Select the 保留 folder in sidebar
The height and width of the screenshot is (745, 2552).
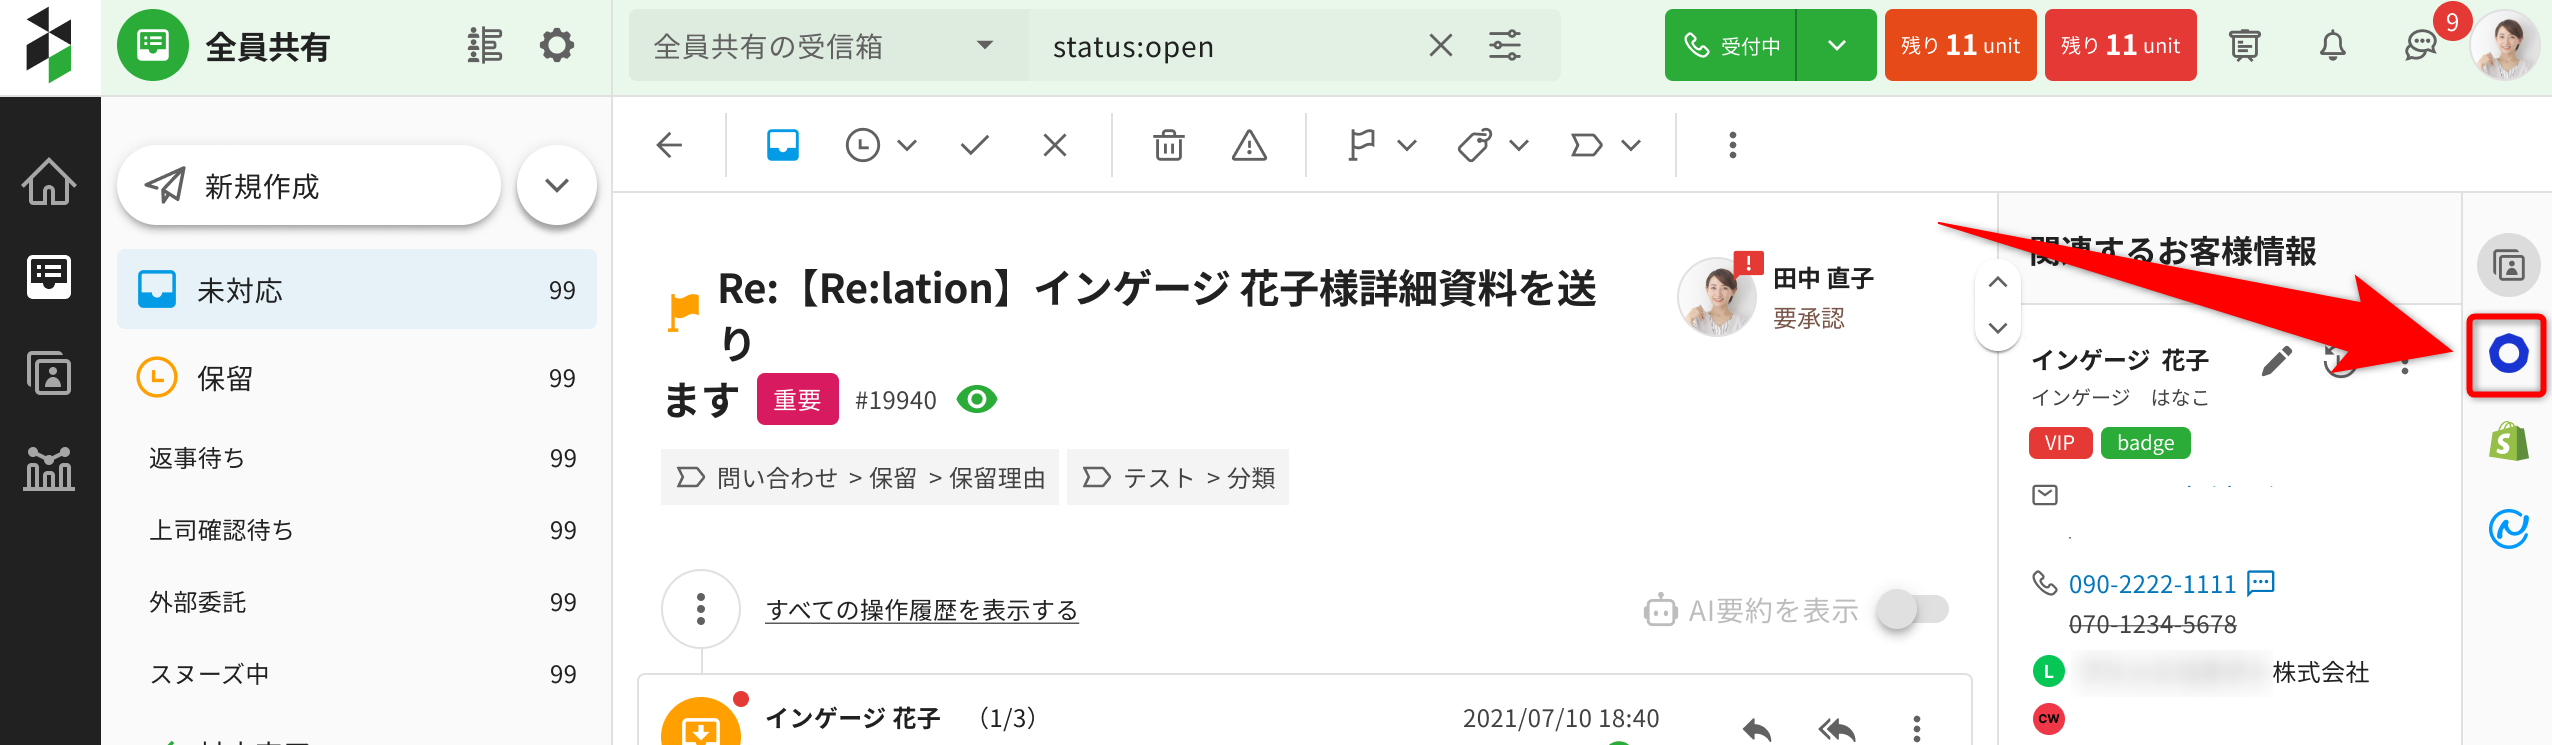(356, 378)
